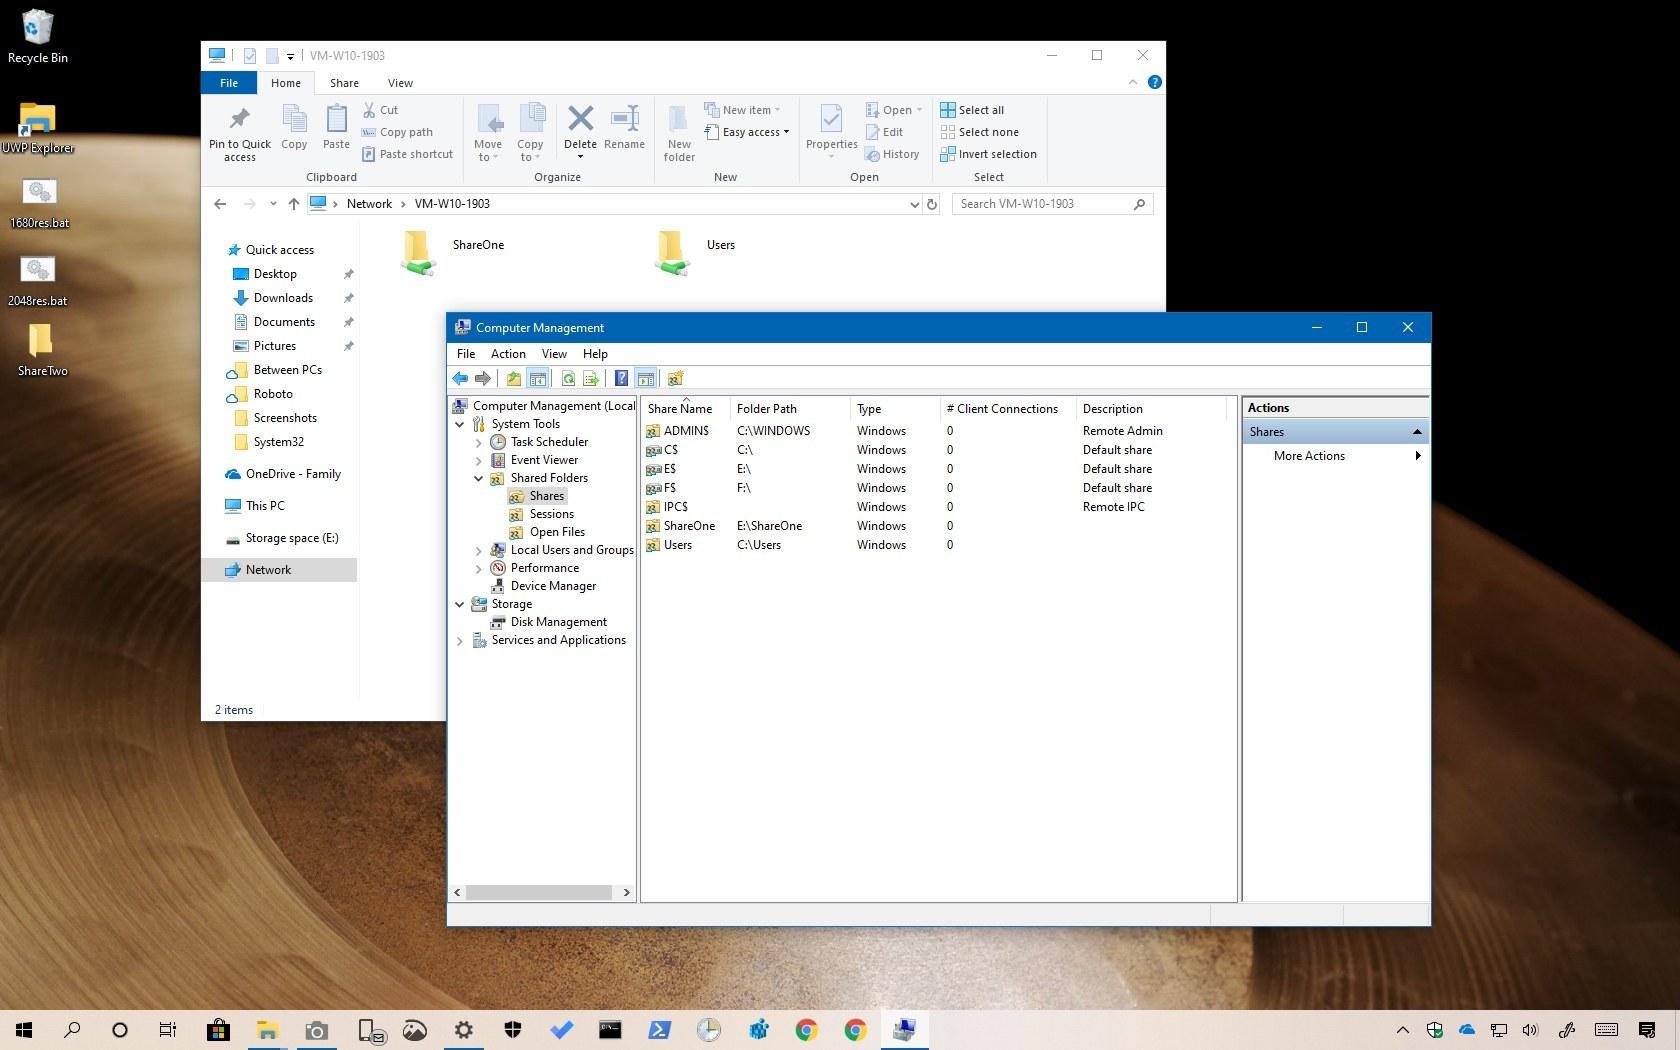The image size is (1680, 1050).
Task: Click Select all in Explorer ribbon
Action: pos(972,110)
